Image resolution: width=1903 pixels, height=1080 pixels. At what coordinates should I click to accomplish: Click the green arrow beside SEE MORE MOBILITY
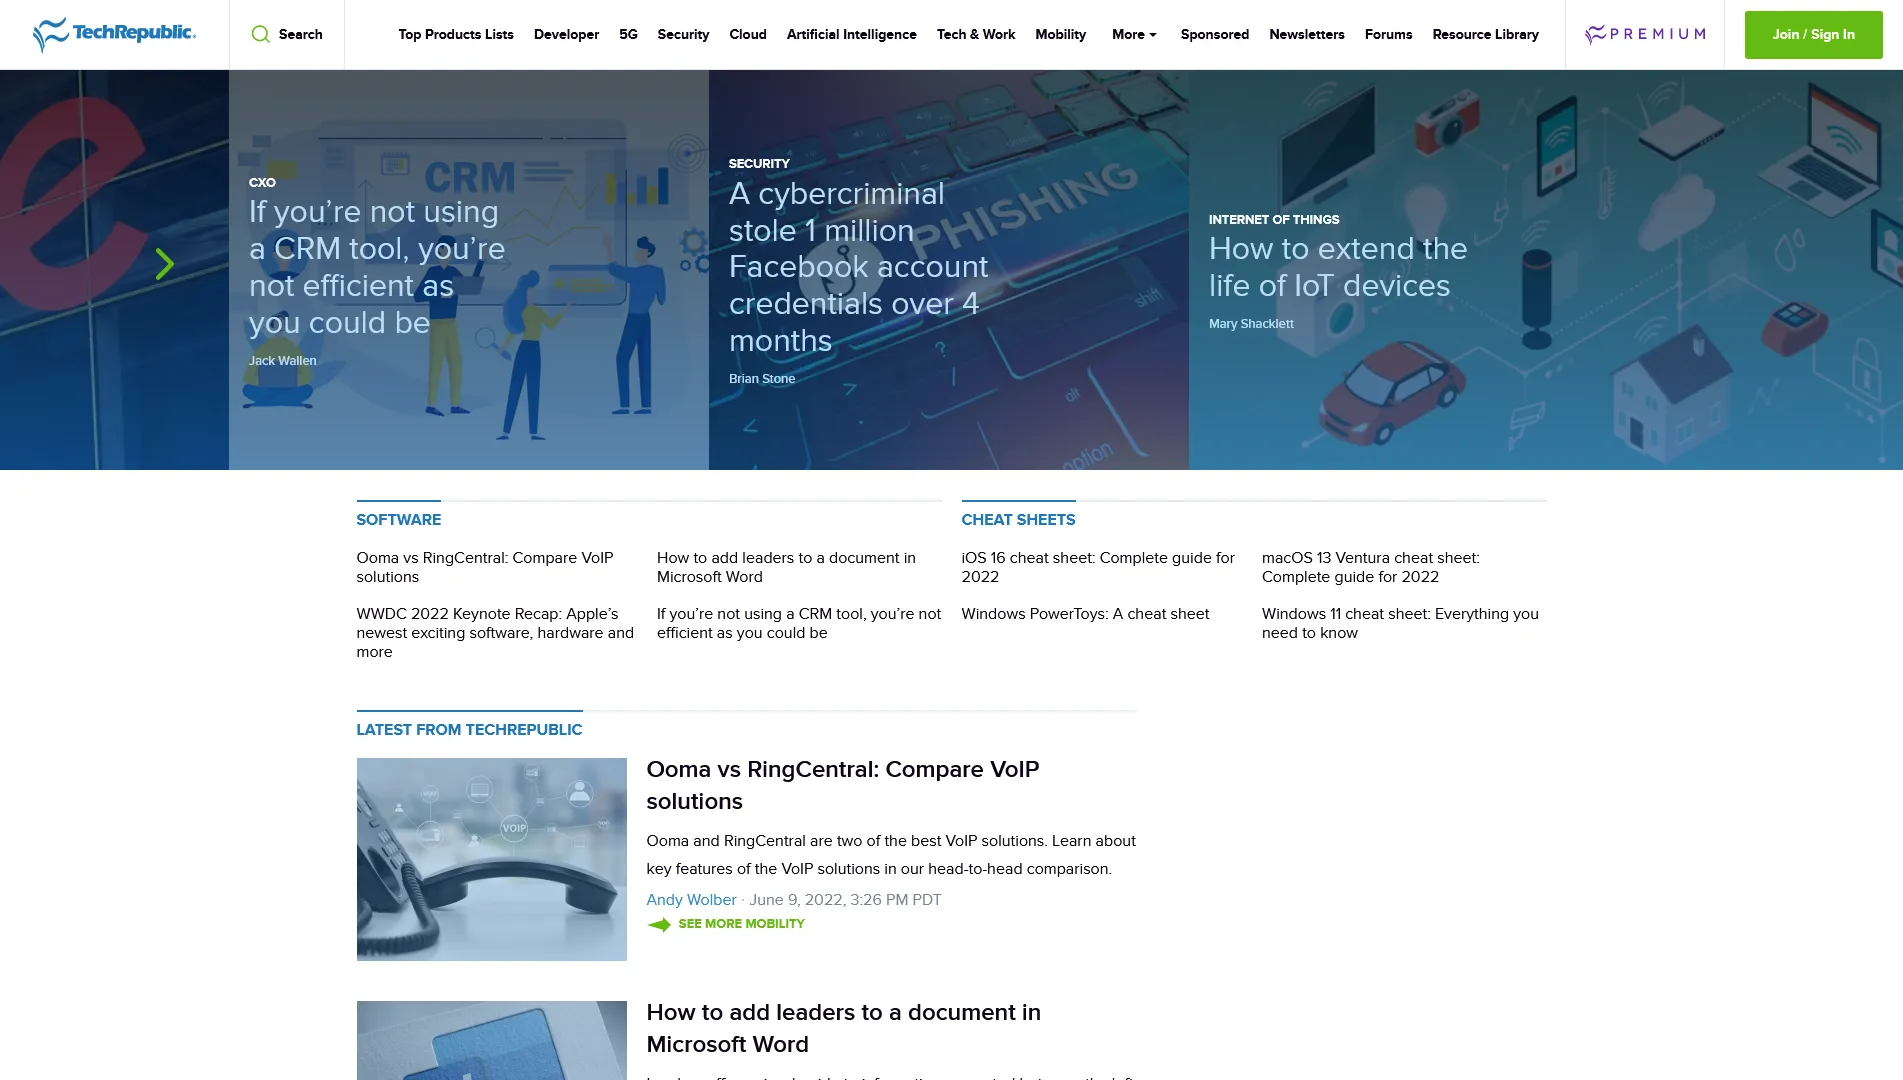point(660,925)
